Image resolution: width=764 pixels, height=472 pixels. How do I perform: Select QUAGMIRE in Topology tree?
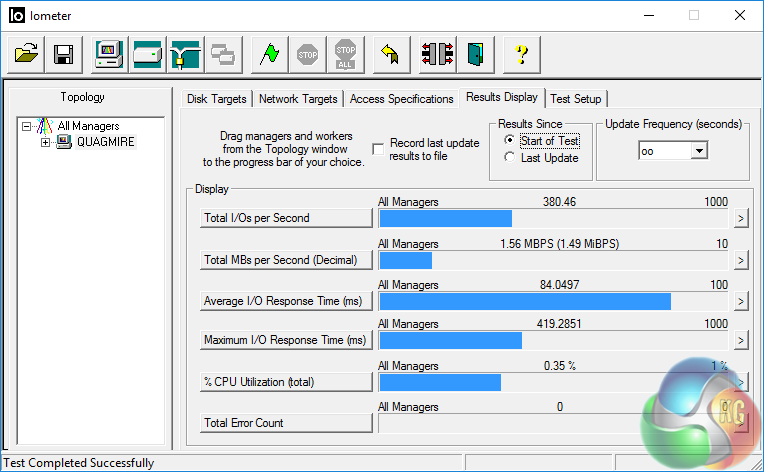coord(106,142)
